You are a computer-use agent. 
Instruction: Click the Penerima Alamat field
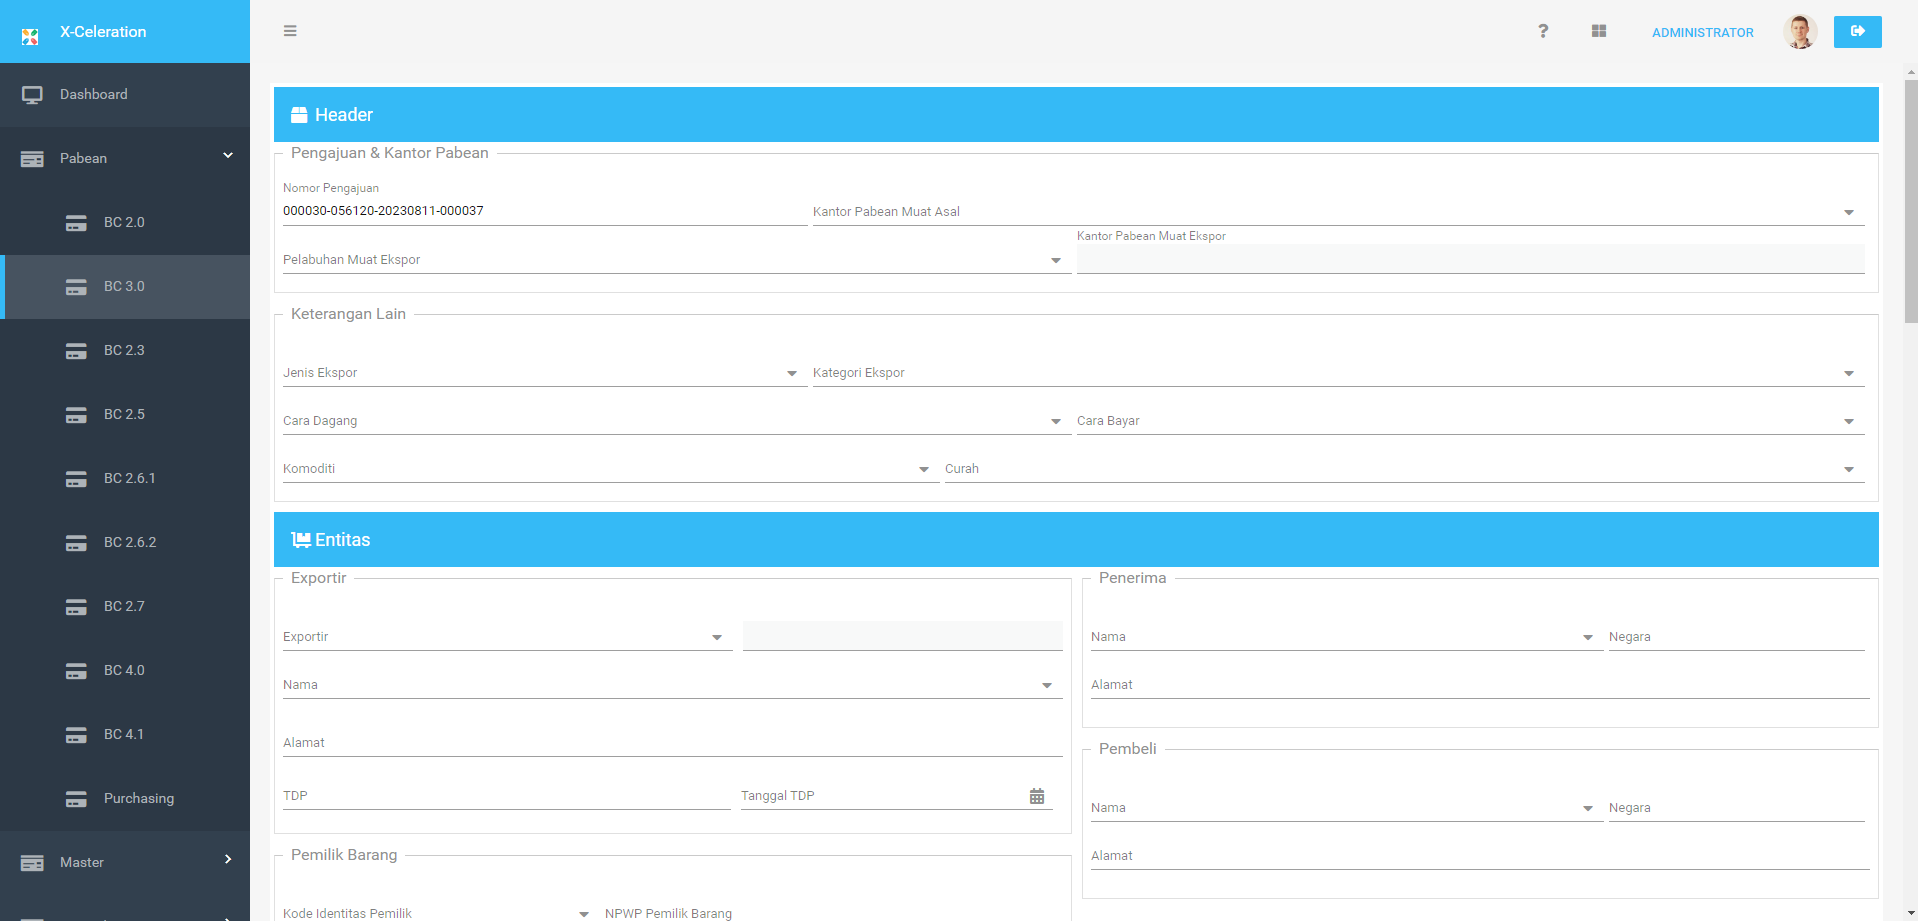1480,685
